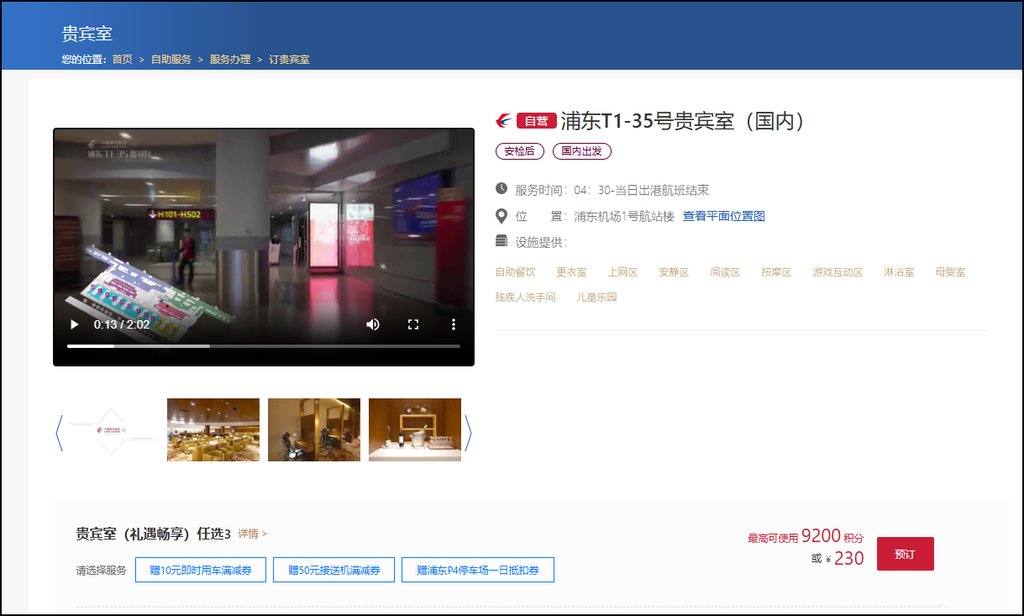
Task: Click the 国内出发 tag
Action: click(x=582, y=151)
